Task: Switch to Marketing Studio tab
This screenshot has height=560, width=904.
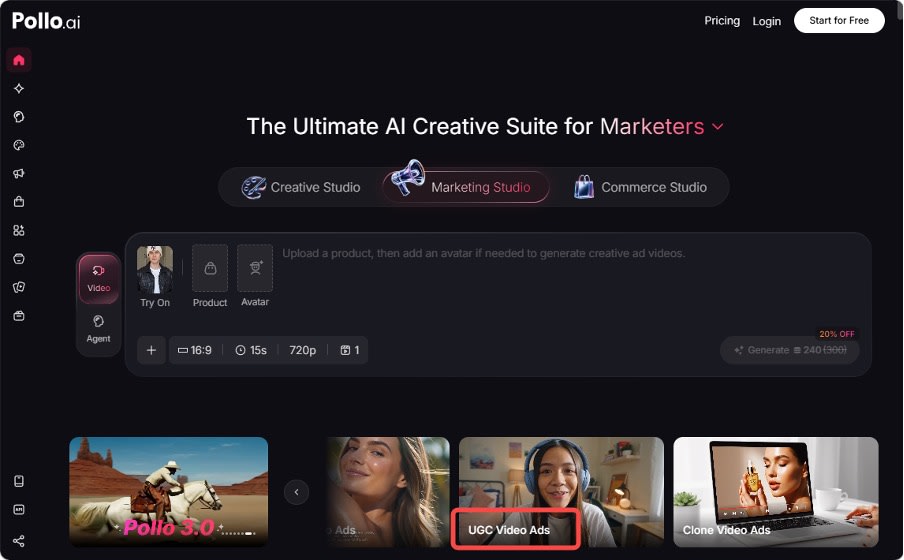Action: click(466, 186)
